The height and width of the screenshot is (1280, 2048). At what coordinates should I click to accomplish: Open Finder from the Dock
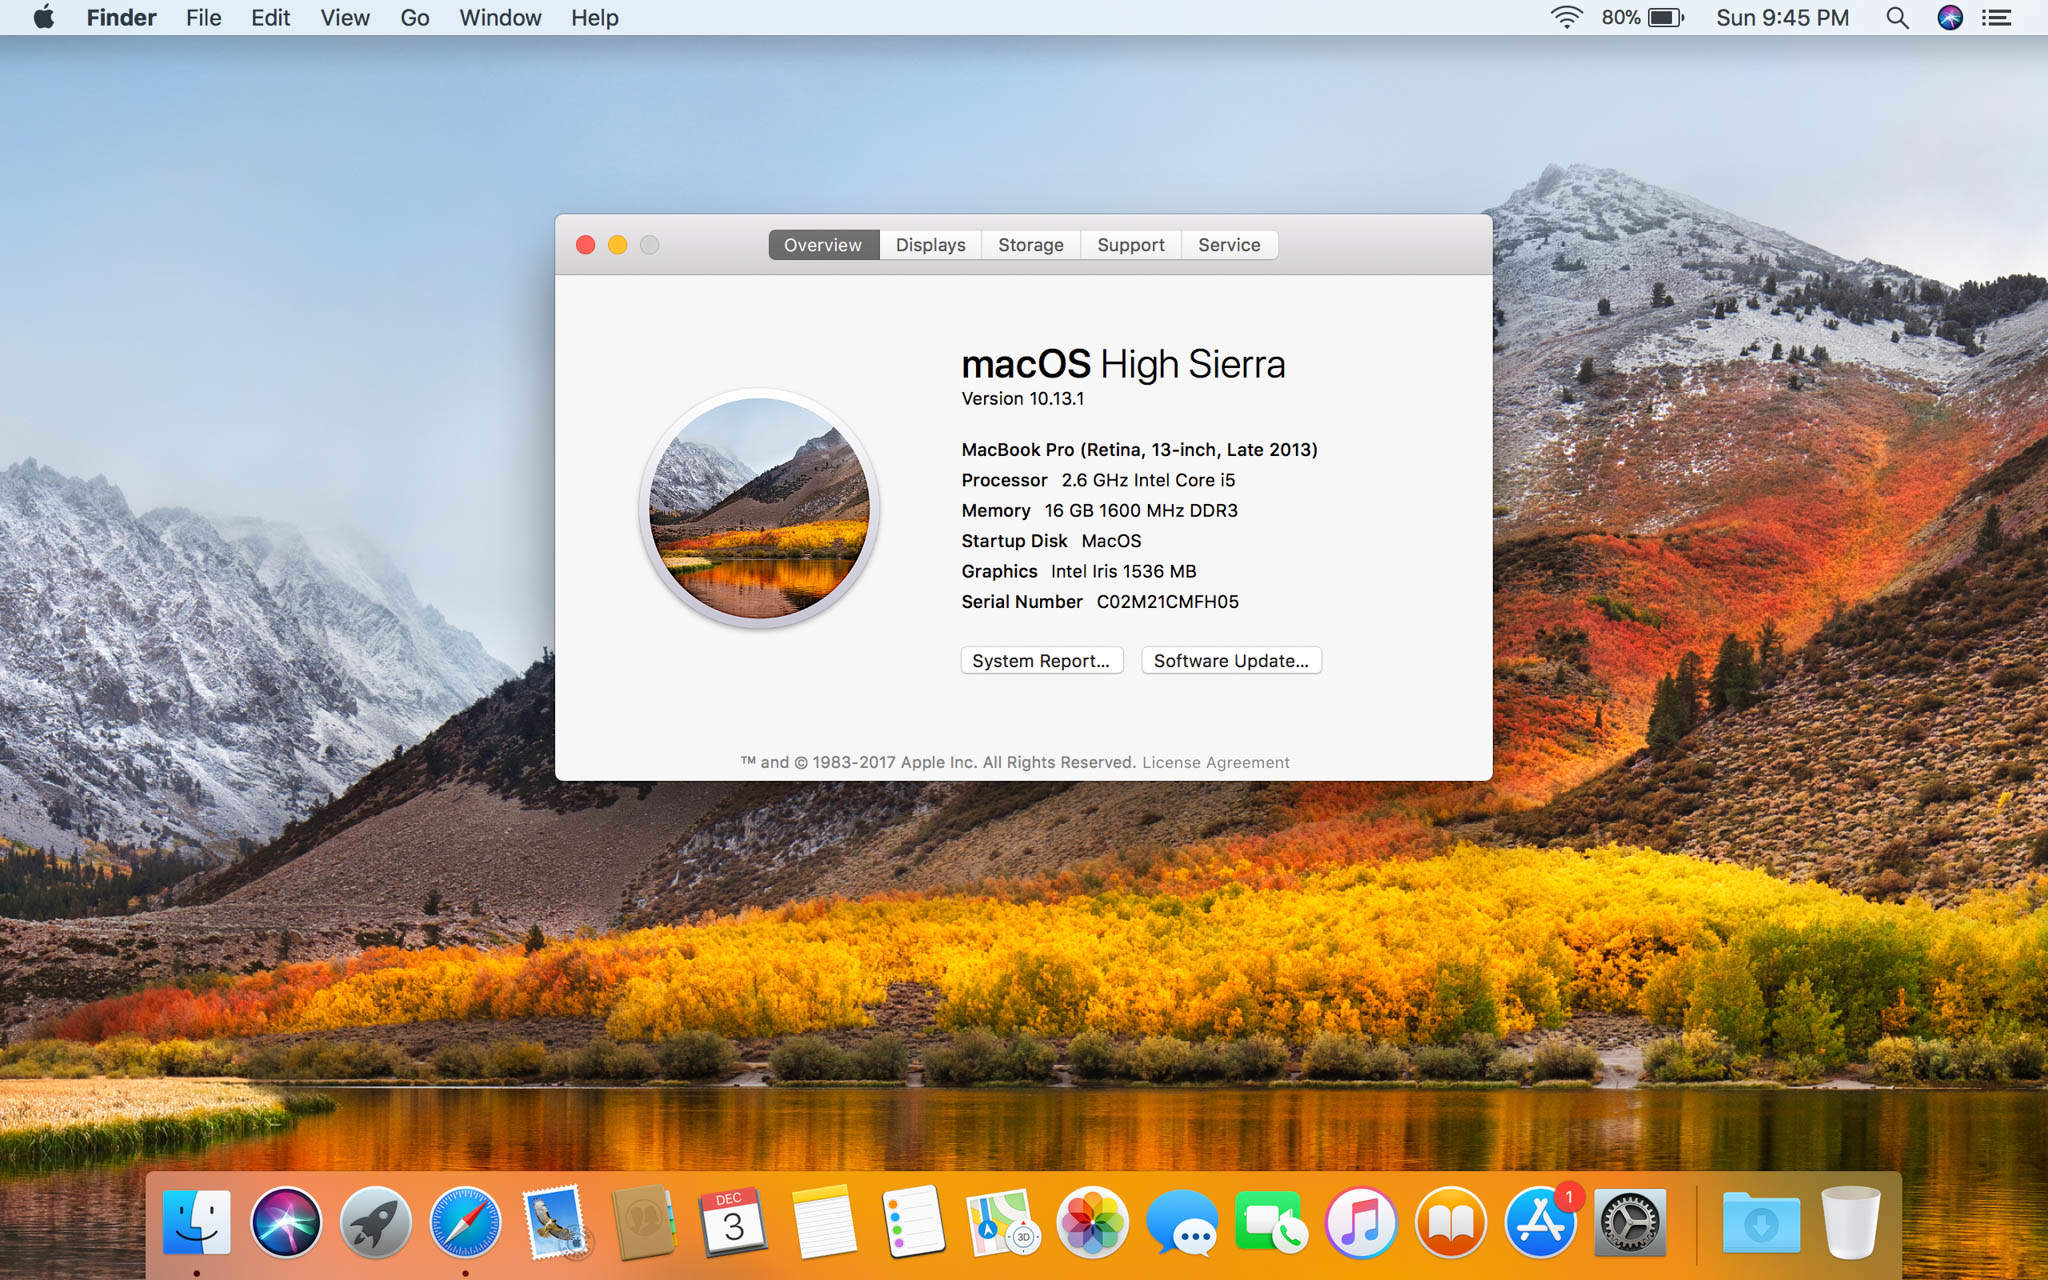tap(196, 1222)
